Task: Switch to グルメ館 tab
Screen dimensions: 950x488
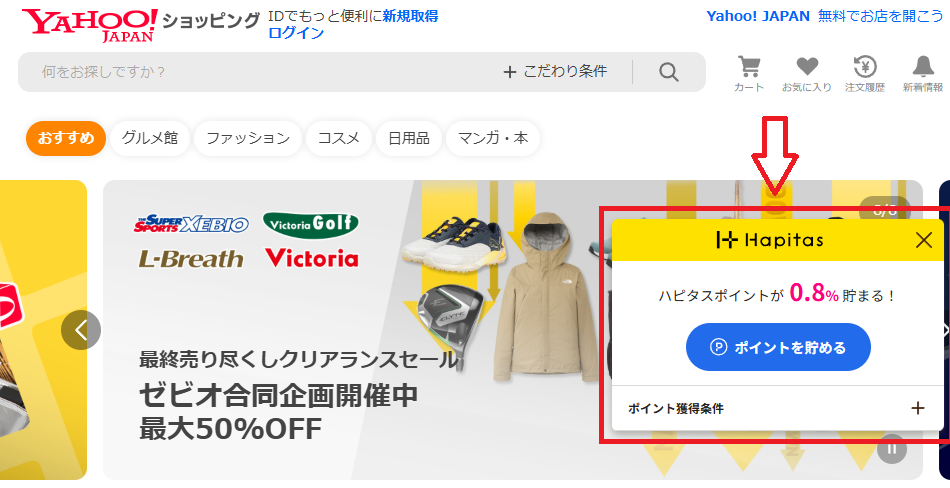Action: click(150, 138)
